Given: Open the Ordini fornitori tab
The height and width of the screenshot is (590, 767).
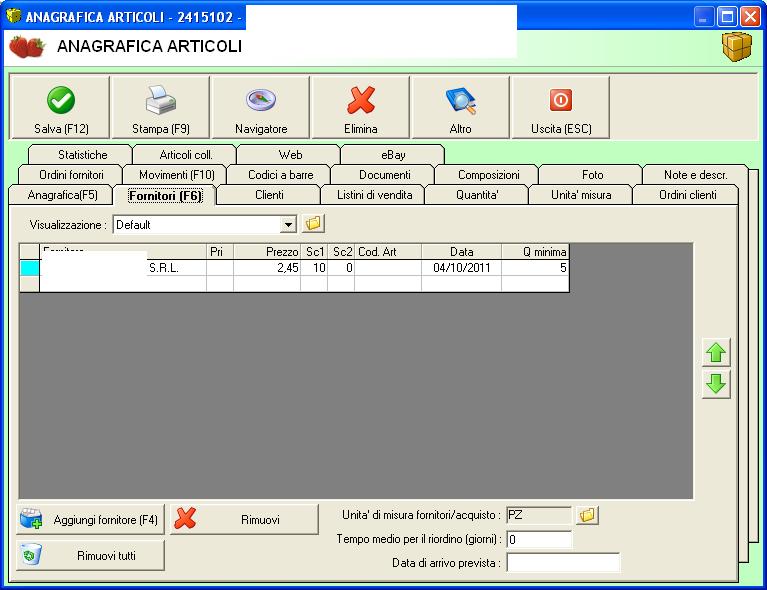Looking at the screenshot, I should [x=71, y=175].
